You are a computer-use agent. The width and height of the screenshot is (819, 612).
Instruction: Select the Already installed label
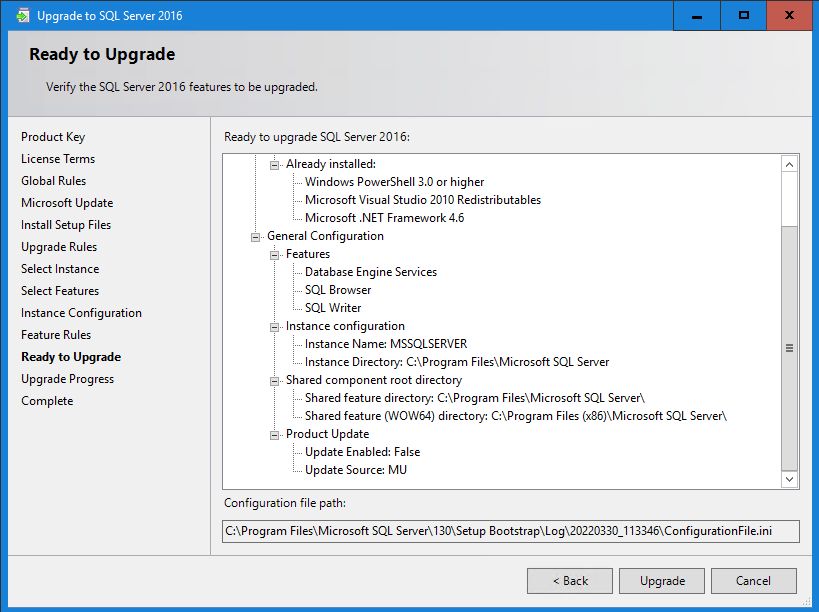331,164
